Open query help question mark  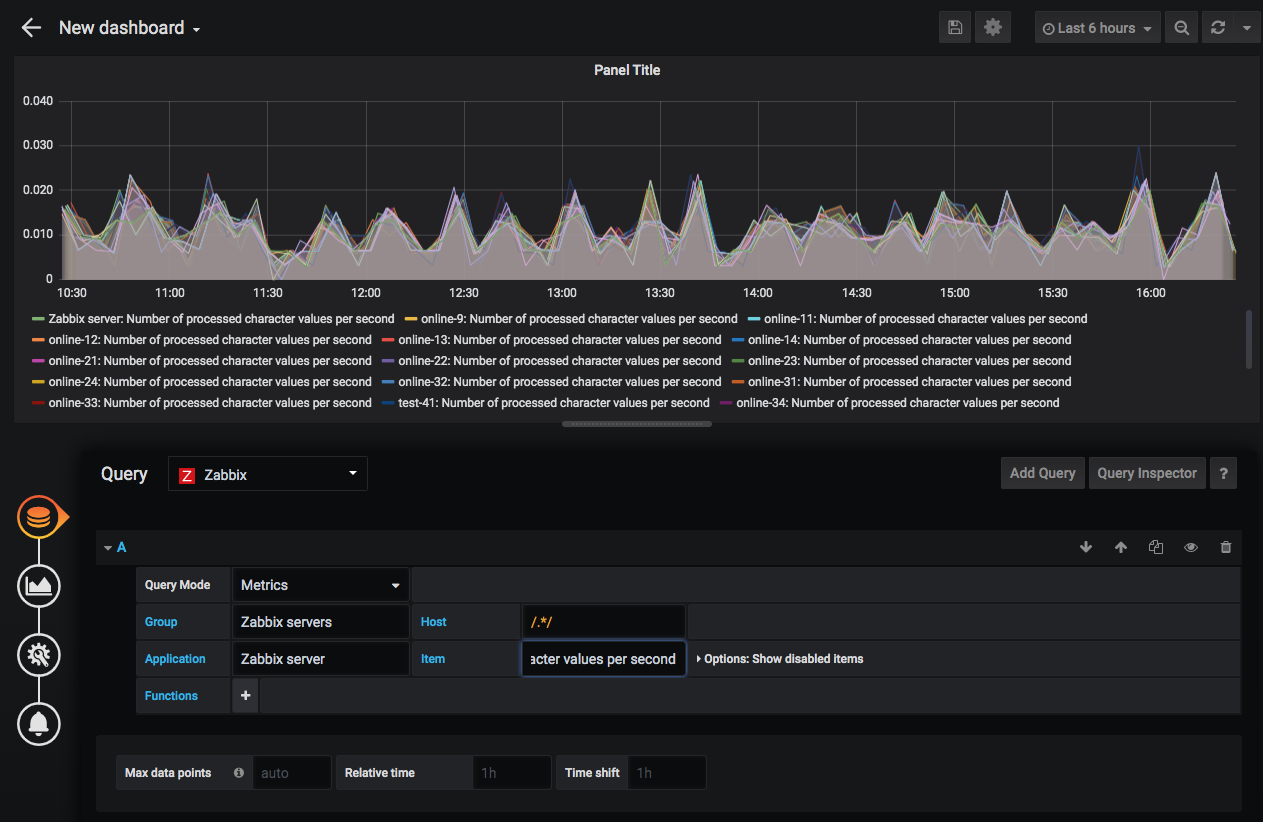tap(1223, 473)
